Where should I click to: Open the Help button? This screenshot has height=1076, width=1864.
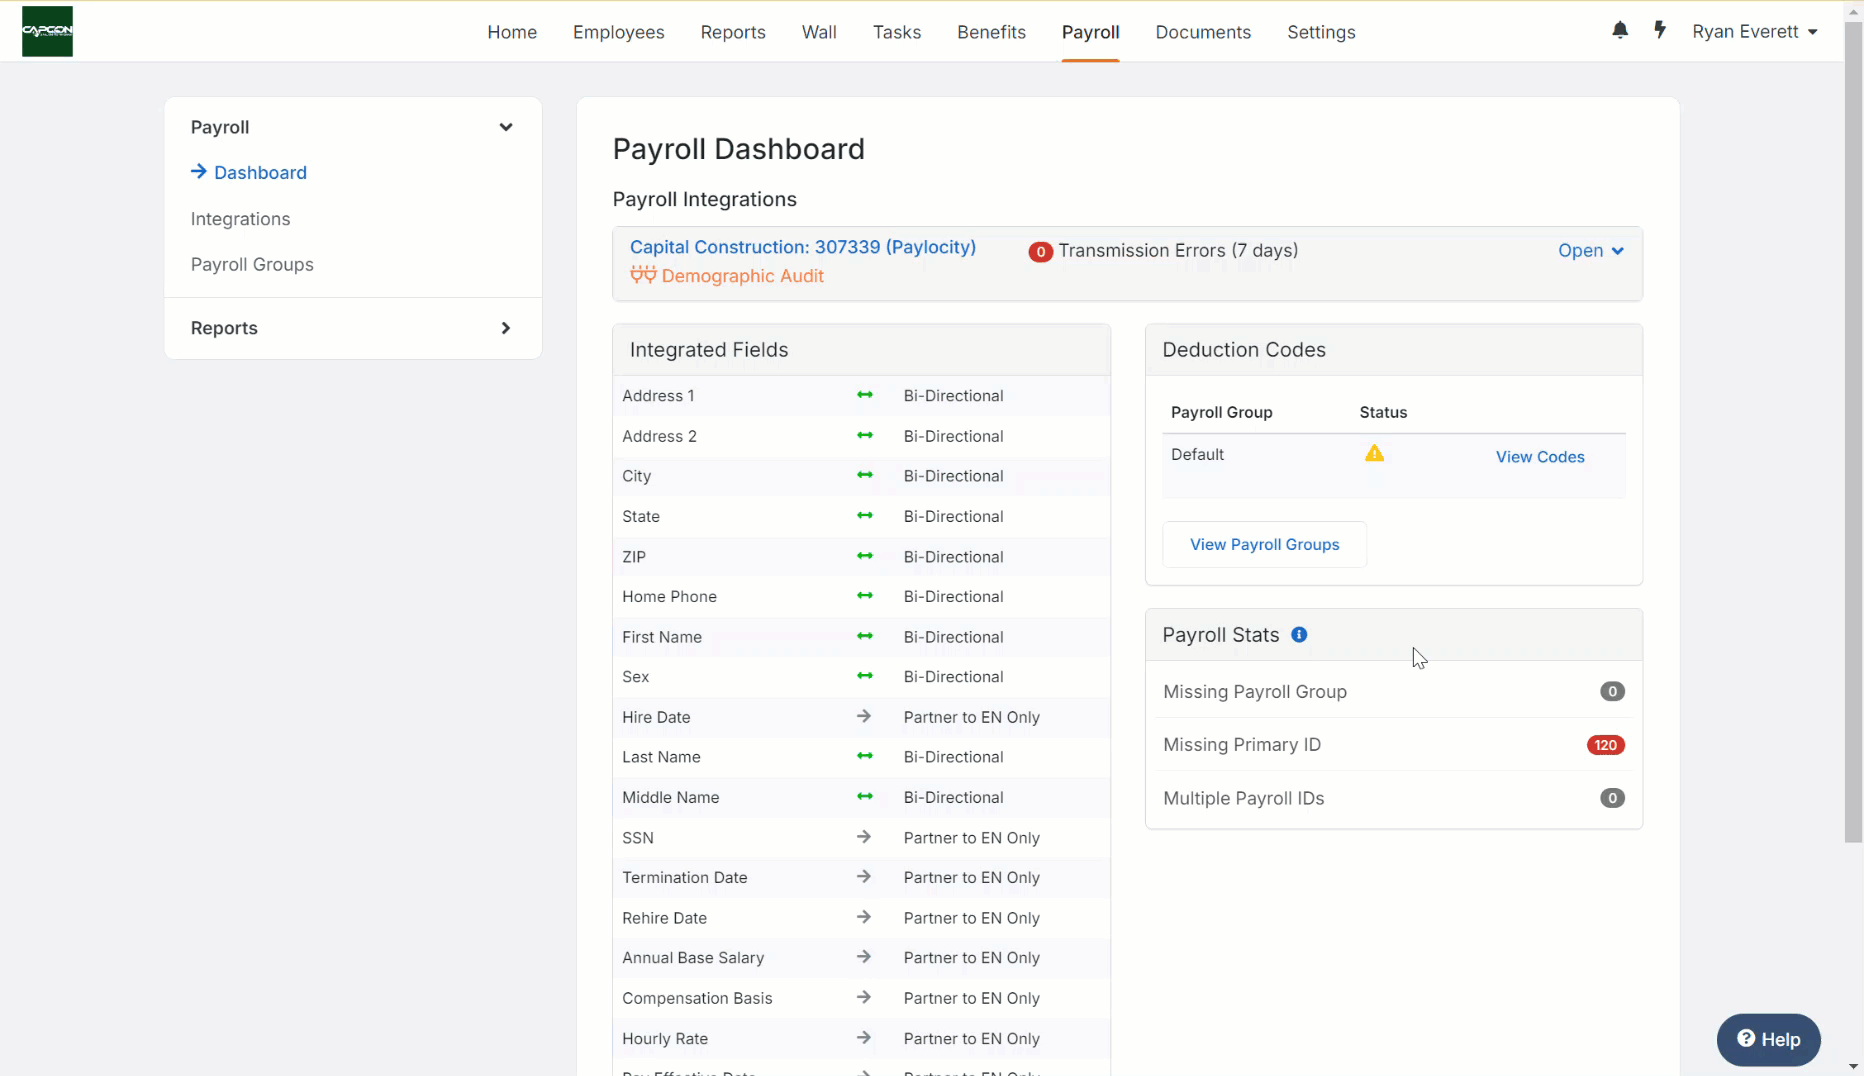pyautogui.click(x=1768, y=1039)
